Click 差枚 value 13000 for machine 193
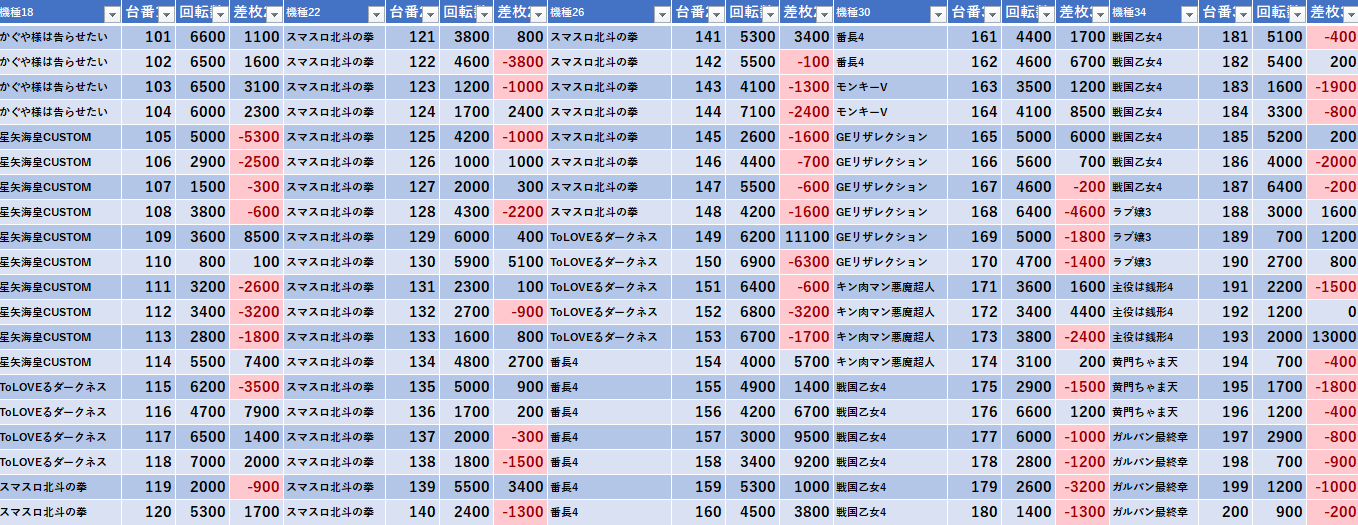The height and width of the screenshot is (525, 1358). tap(1332, 337)
